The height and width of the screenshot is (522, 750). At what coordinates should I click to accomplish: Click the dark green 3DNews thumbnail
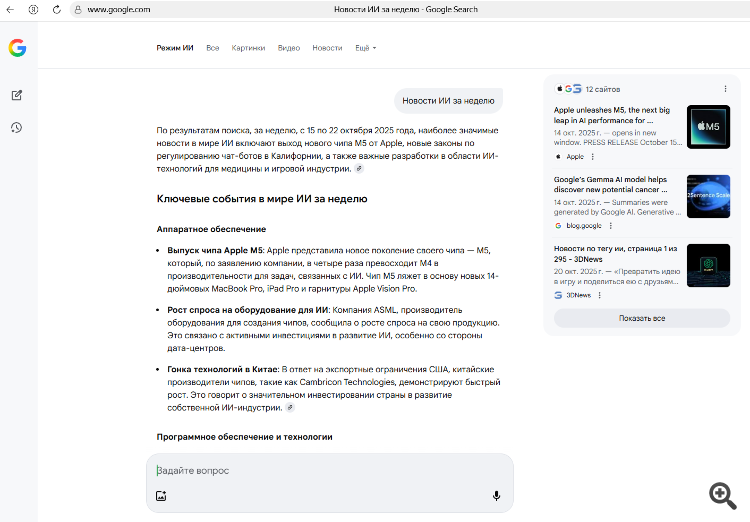point(708,266)
